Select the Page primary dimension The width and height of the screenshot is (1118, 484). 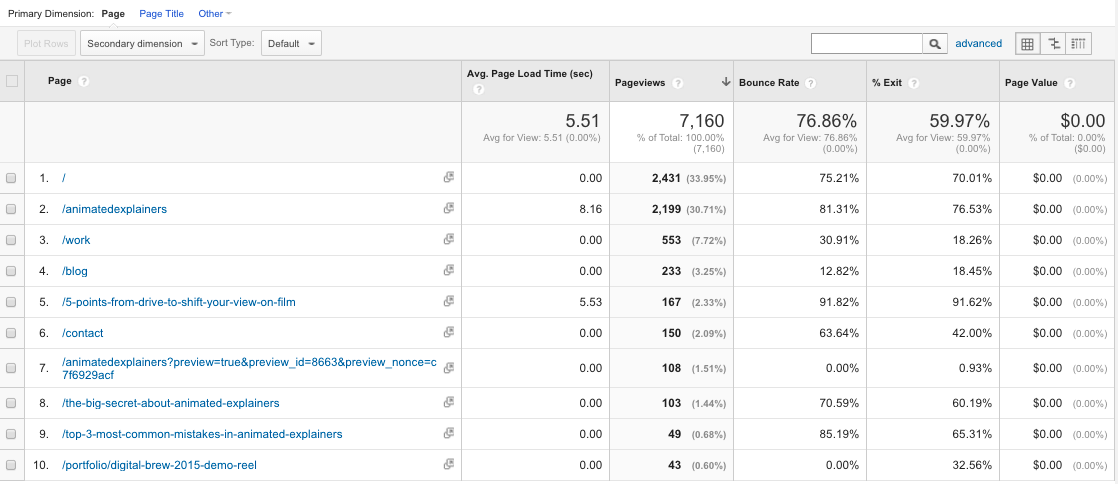coord(113,14)
